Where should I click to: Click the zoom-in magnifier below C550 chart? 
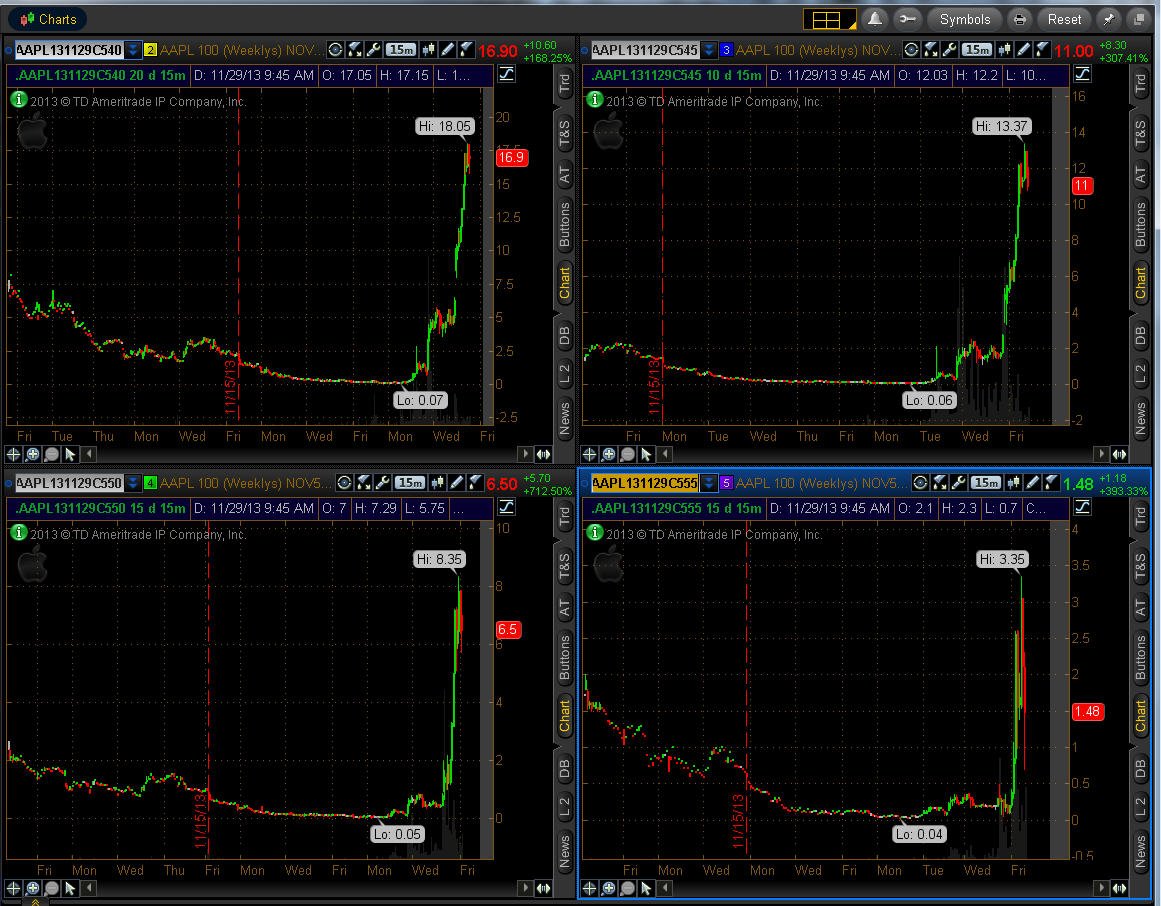coord(33,887)
